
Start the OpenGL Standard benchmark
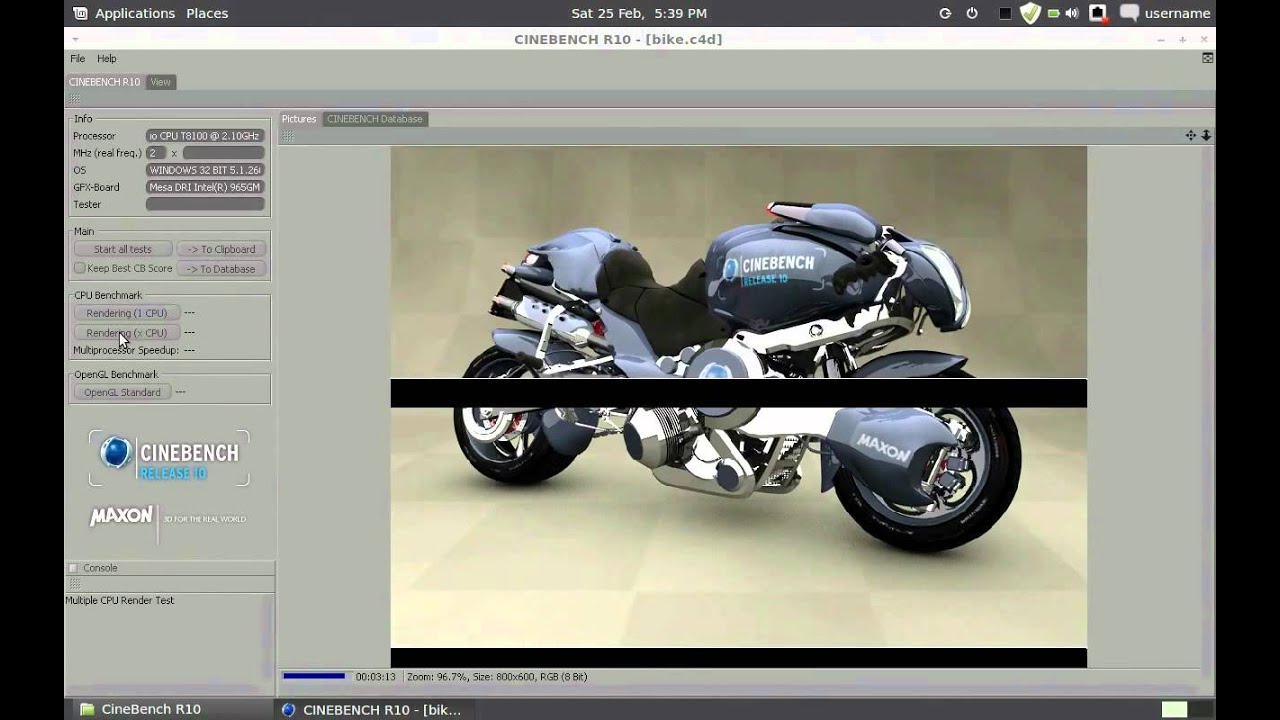click(122, 392)
